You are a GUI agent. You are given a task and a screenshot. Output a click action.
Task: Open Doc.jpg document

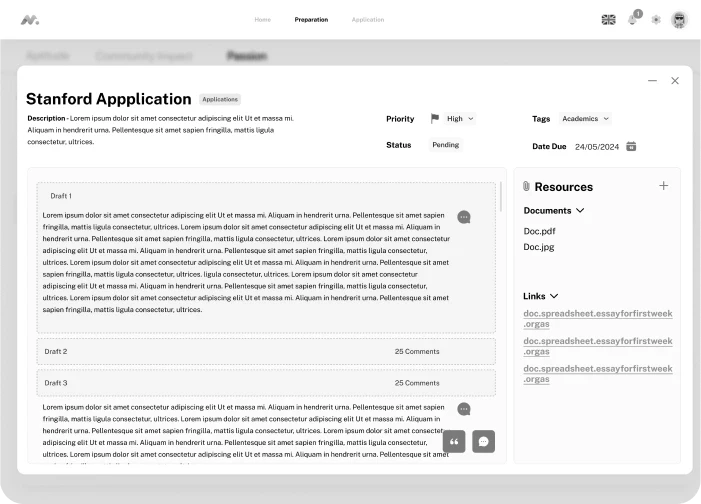pos(539,247)
